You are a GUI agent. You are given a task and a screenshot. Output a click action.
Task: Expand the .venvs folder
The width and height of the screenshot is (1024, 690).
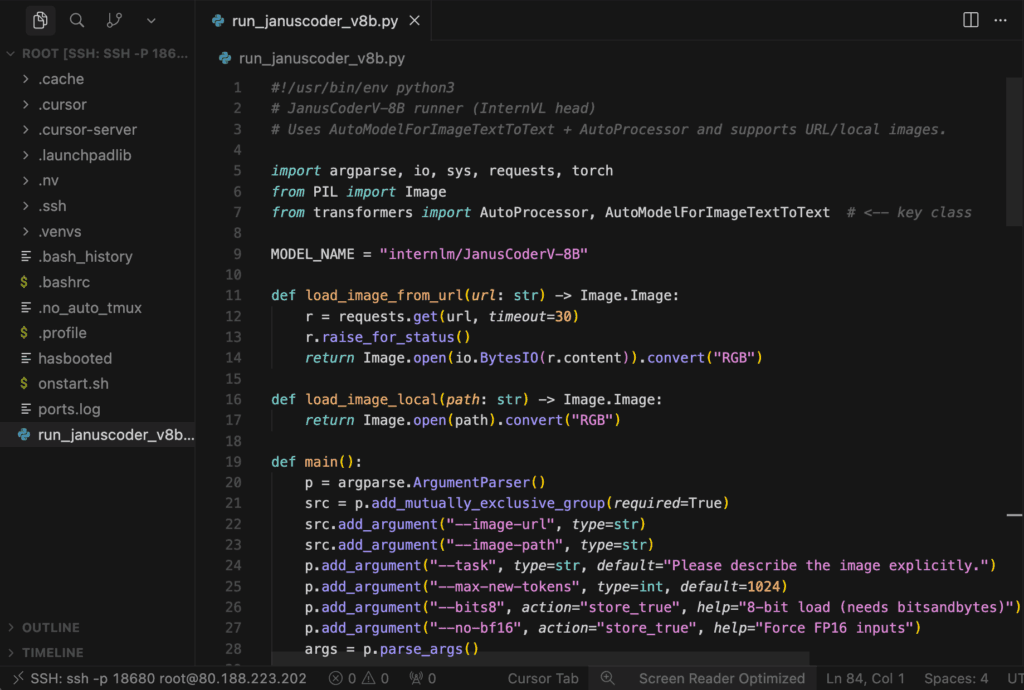coord(60,231)
